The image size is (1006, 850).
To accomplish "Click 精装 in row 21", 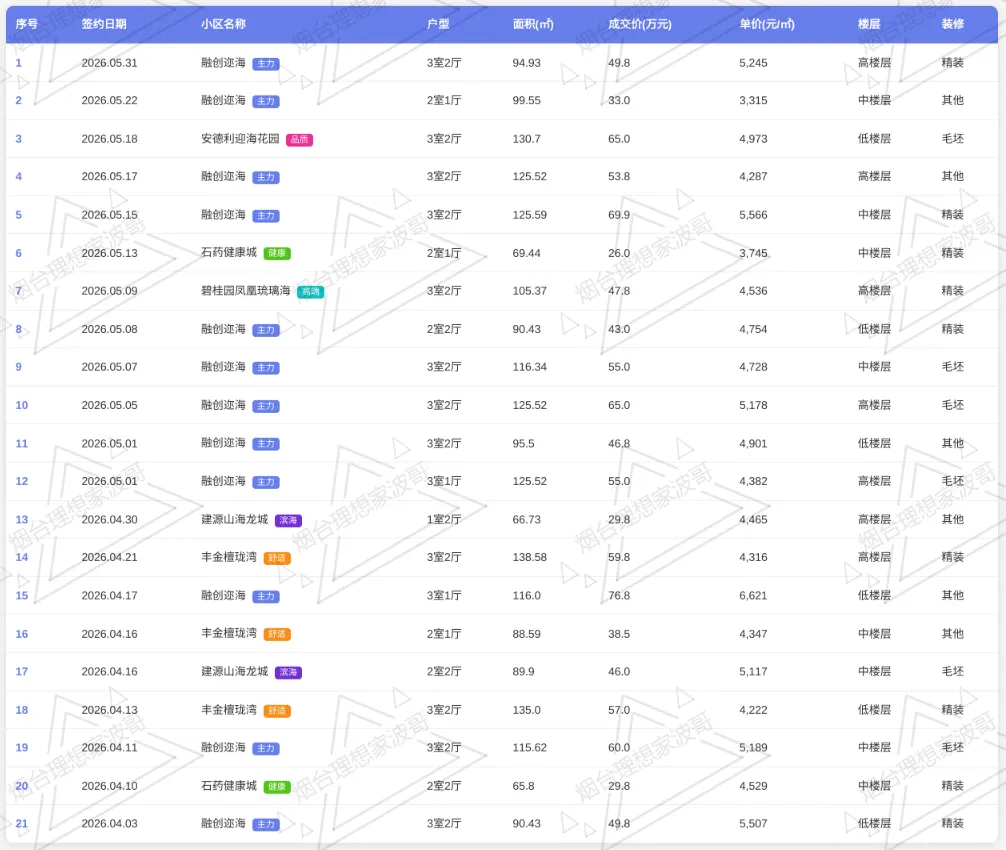I will click(953, 823).
